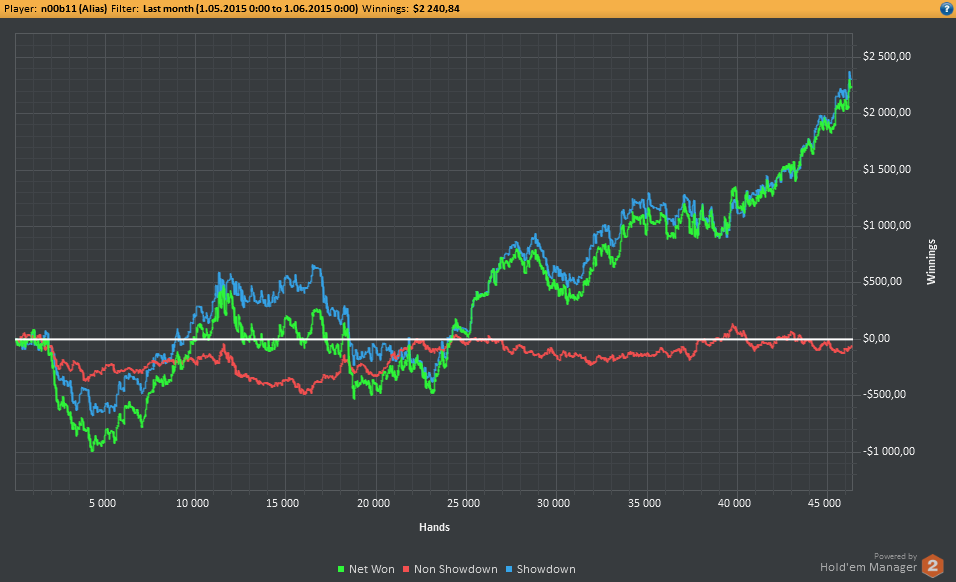Toggle the Showdown blue legend swatch
This screenshot has height=582, width=956.
click(x=508, y=569)
